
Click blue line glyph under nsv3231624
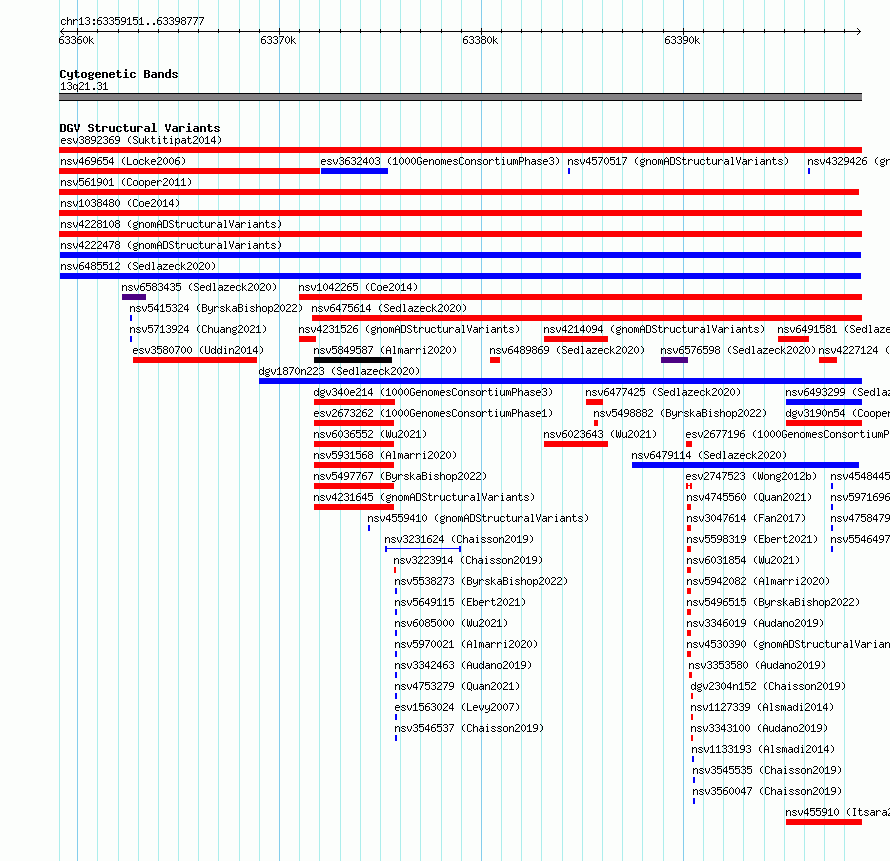[x=423, y=549]
